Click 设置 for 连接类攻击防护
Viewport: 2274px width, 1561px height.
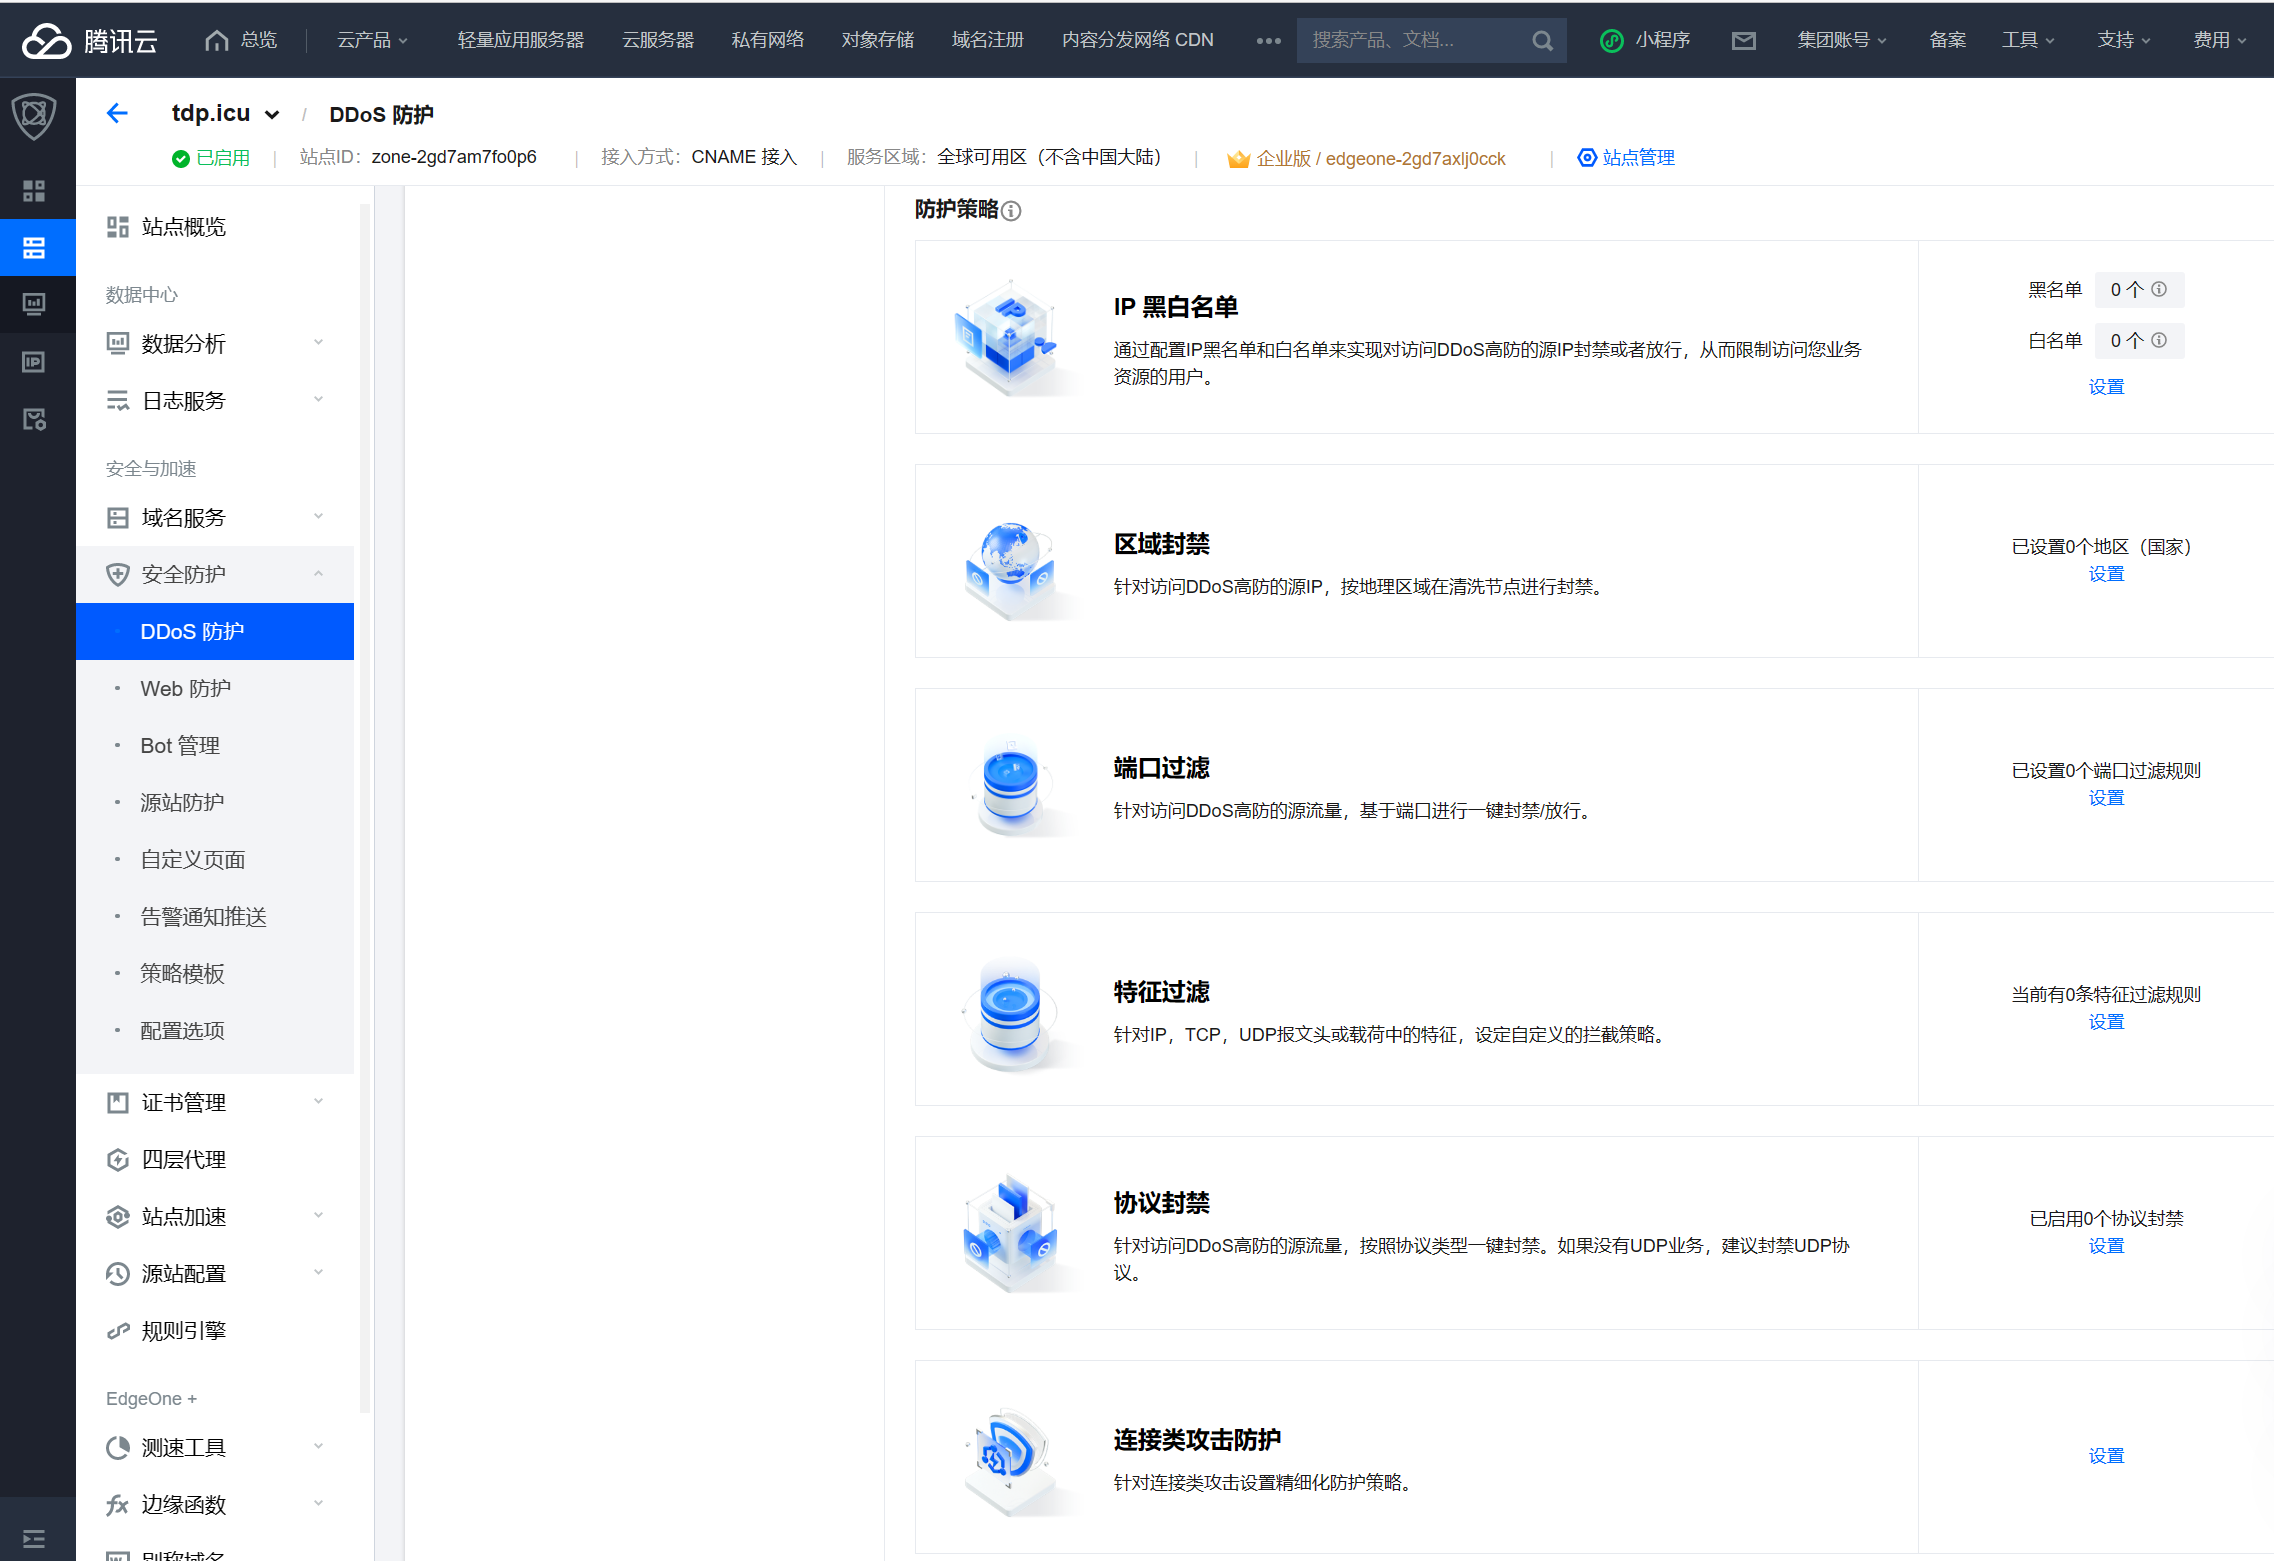click(x=2106, y=1456)
